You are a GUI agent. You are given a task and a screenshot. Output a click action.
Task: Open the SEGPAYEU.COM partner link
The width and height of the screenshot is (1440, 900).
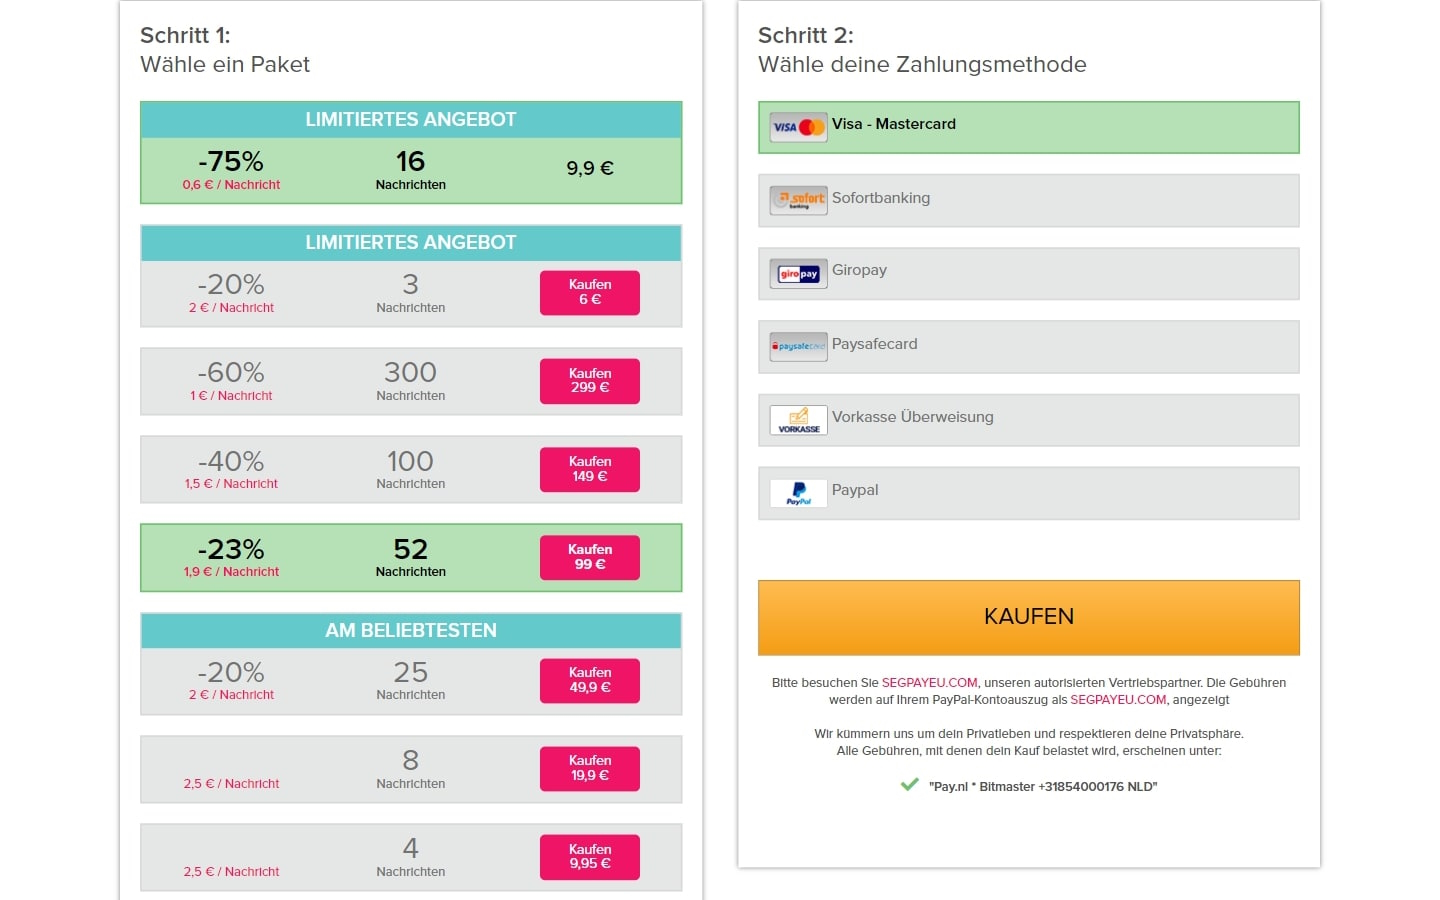[x=930, y=682]
